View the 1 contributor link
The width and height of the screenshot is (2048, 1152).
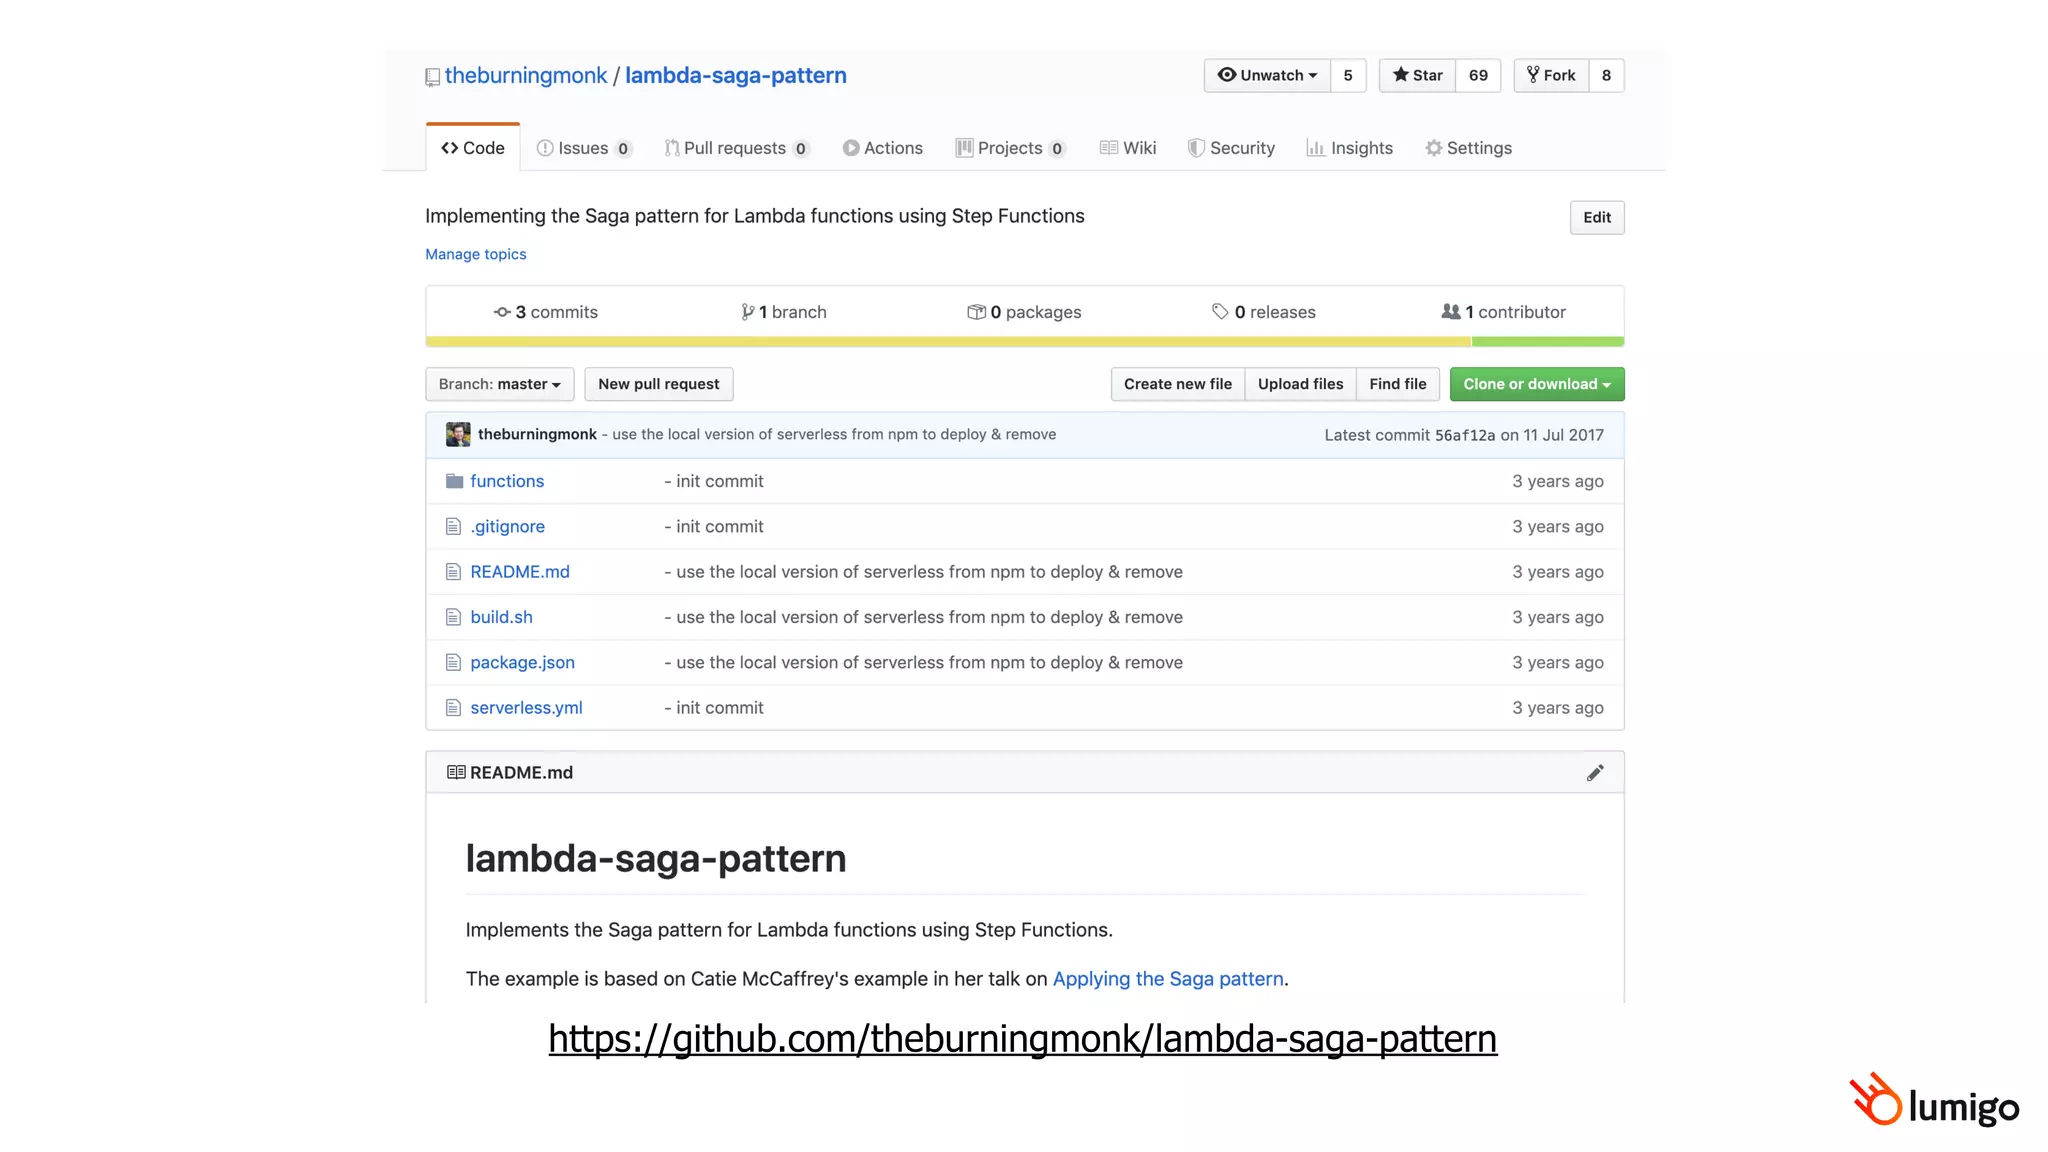point(1504,312)
